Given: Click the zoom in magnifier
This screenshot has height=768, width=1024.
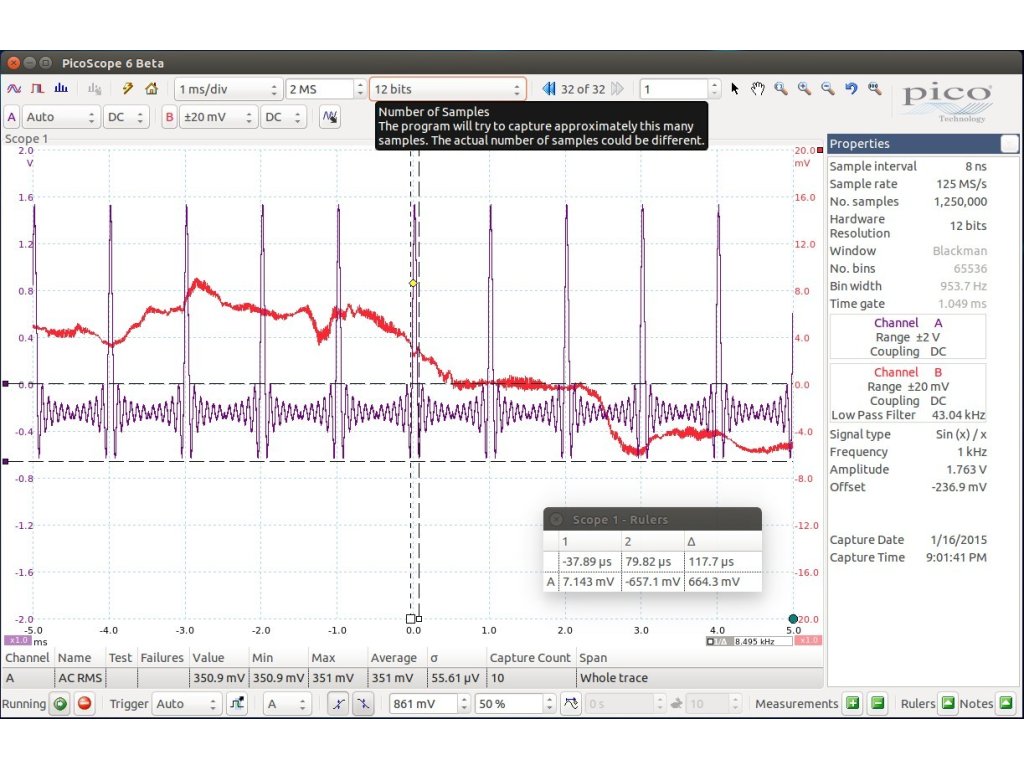Looking at the screenshot, I should click(804, 89).
